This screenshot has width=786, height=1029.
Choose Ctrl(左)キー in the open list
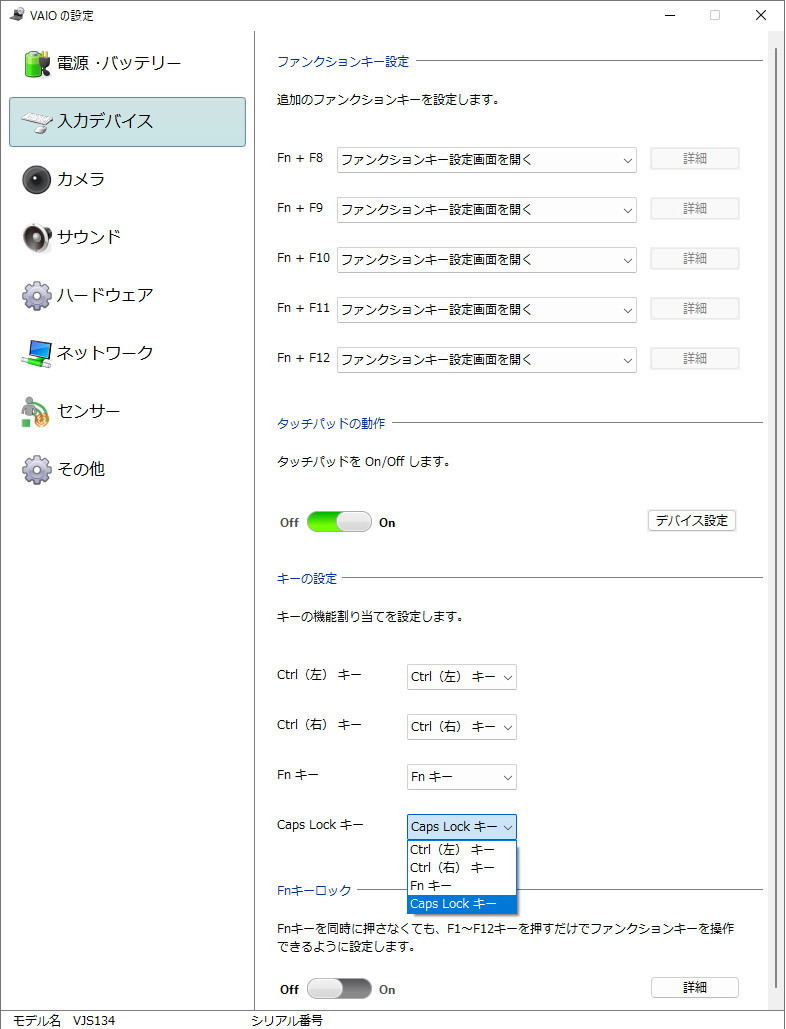pos(462,850)
